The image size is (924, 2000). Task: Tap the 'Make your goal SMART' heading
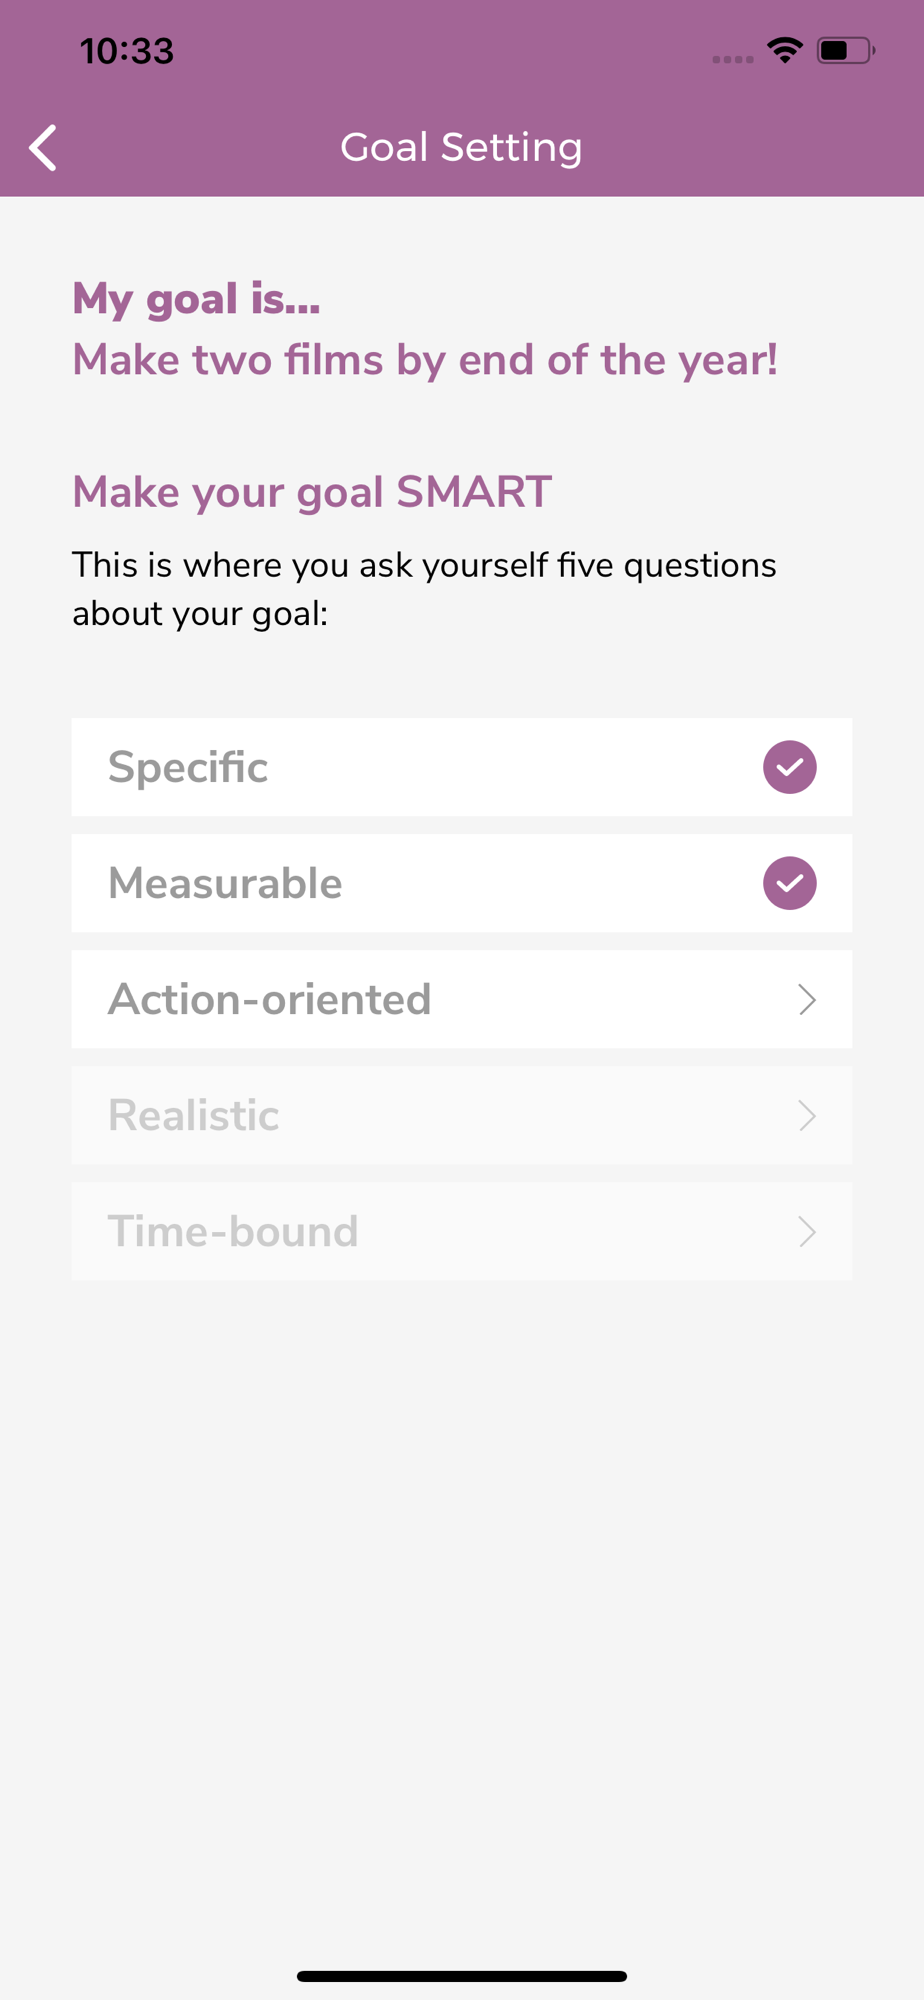click(312, 492)
